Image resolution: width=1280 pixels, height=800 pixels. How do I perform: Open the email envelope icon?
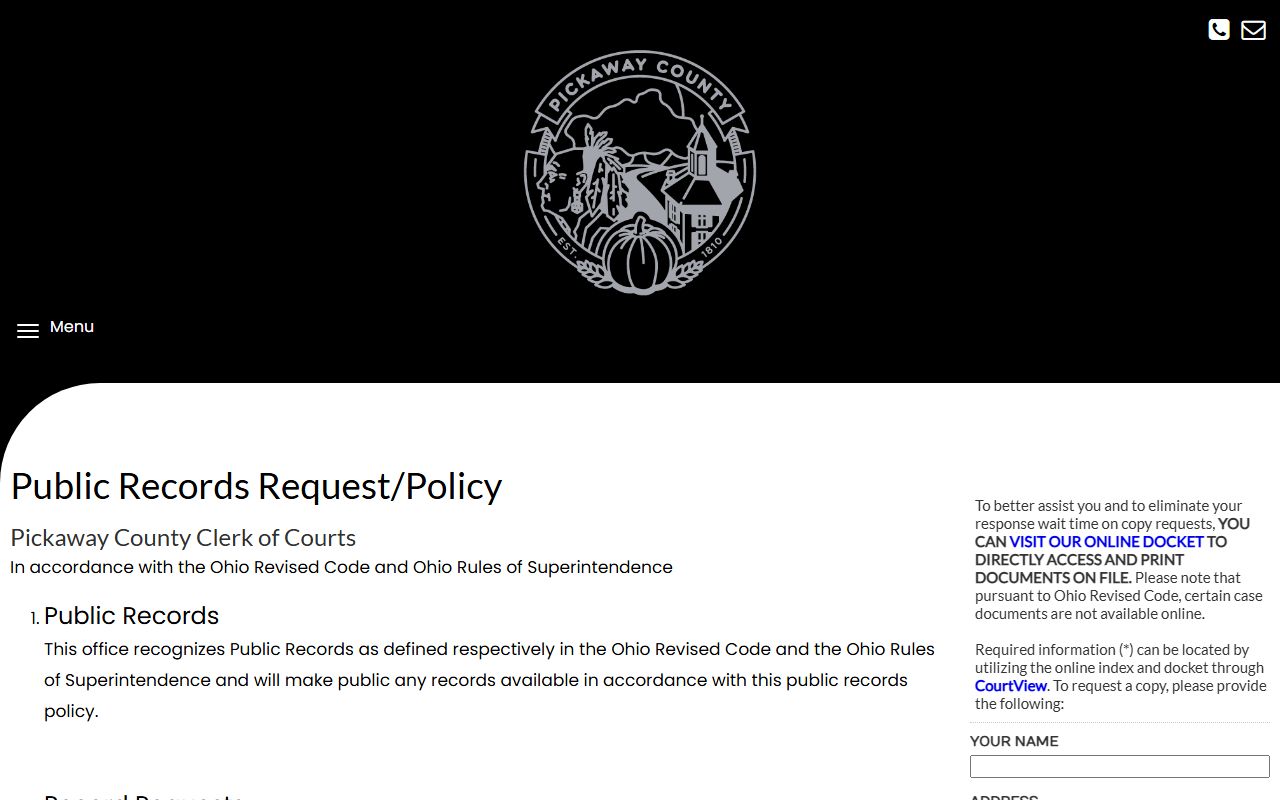(1253, 30)
